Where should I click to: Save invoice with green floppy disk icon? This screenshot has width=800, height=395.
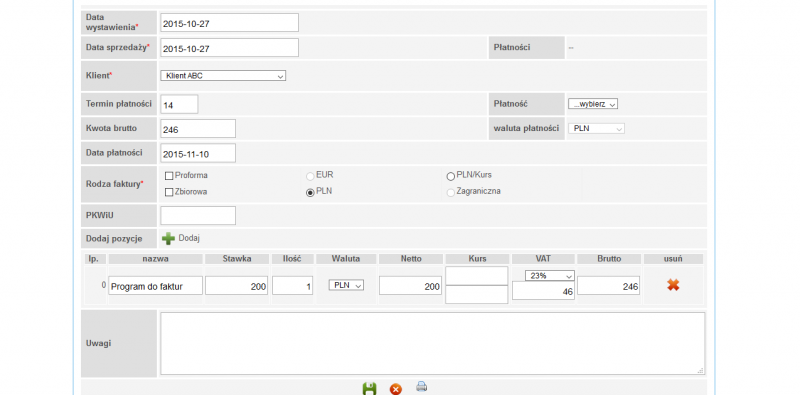[x=369, y=389]
